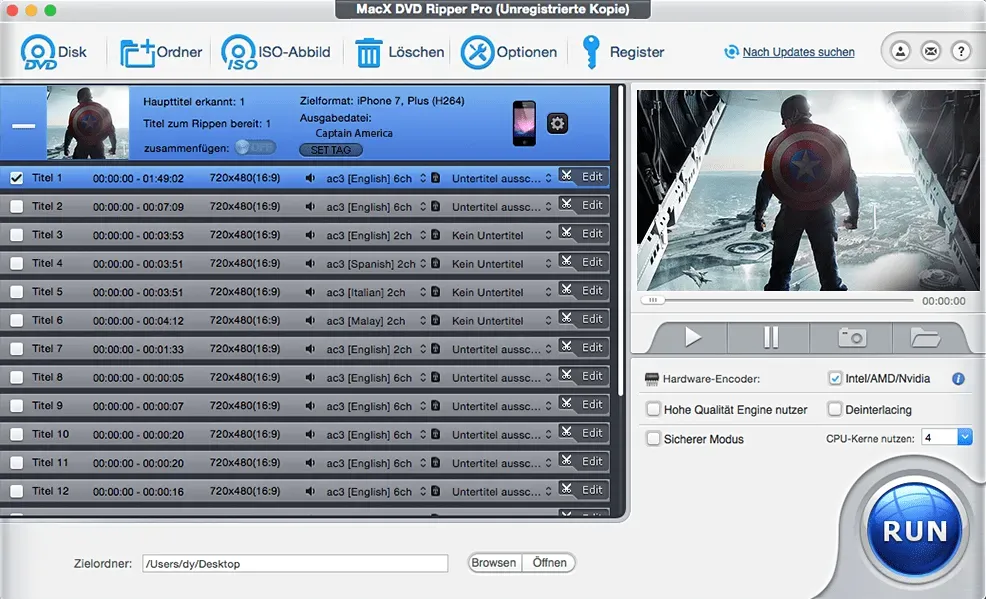Click duration 00:00:00 - 00:07:09
This screenshot has width=986, height=599.
tap(138, 207)
